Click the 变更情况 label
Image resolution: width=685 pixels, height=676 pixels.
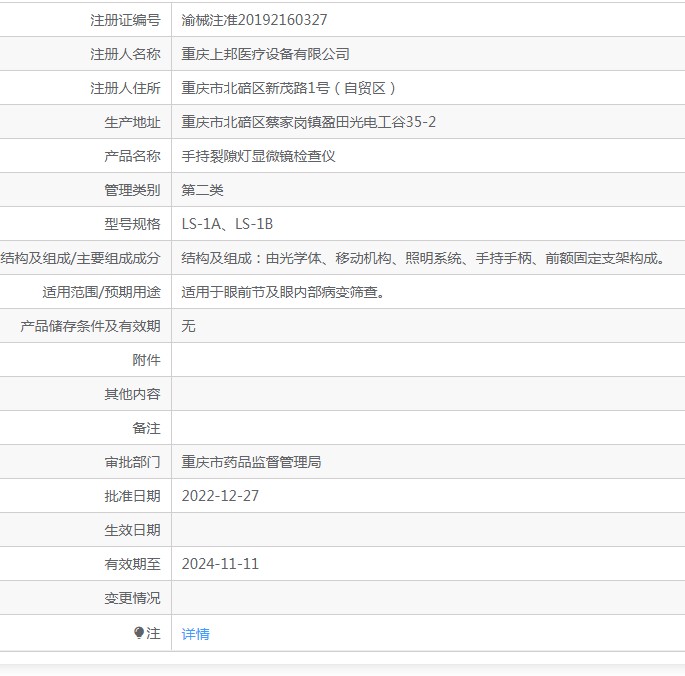pos(132,598)
